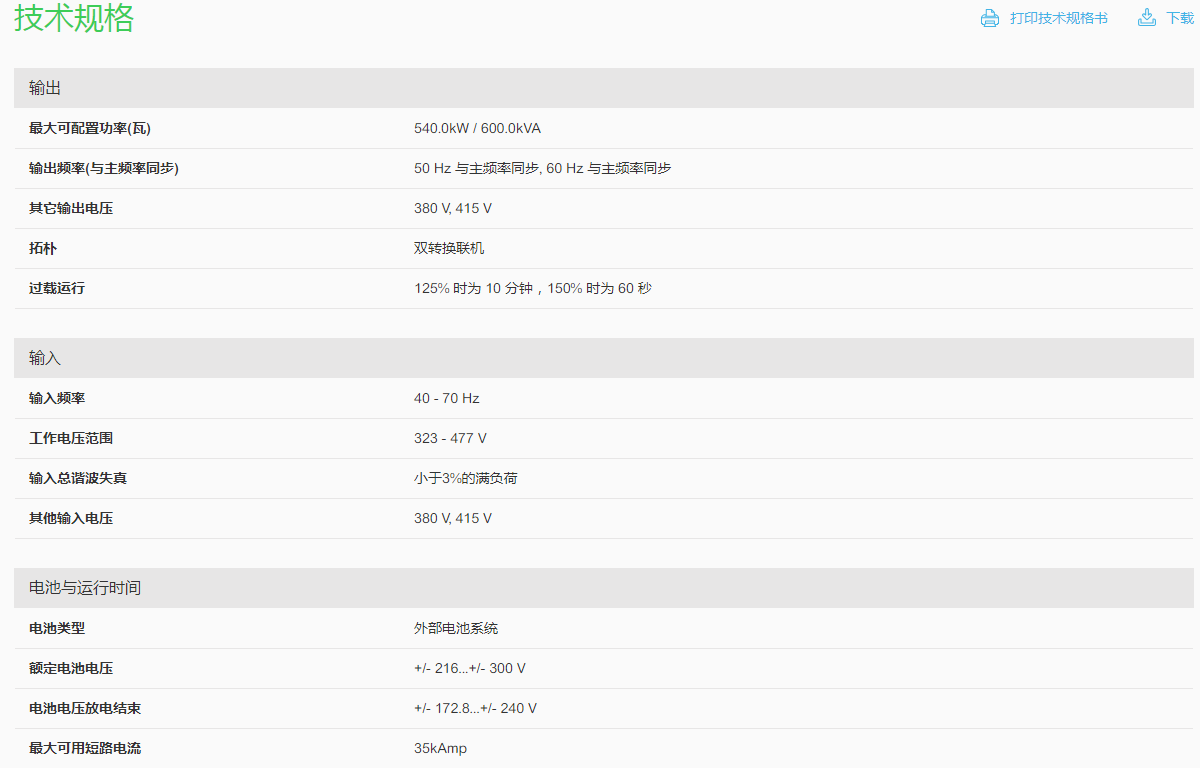Click the 下载 text link

[1179, 18]
